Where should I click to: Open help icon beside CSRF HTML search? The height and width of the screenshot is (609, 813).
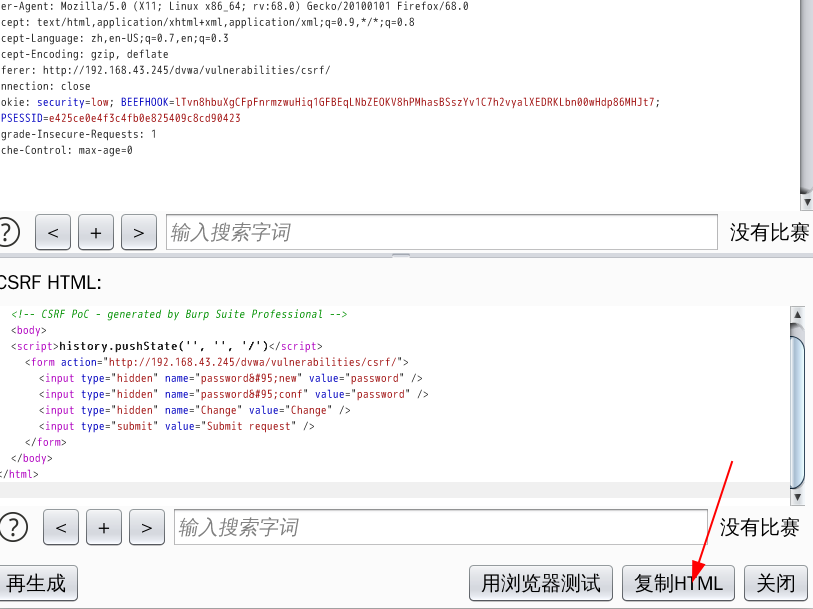(x=13, y=527)
